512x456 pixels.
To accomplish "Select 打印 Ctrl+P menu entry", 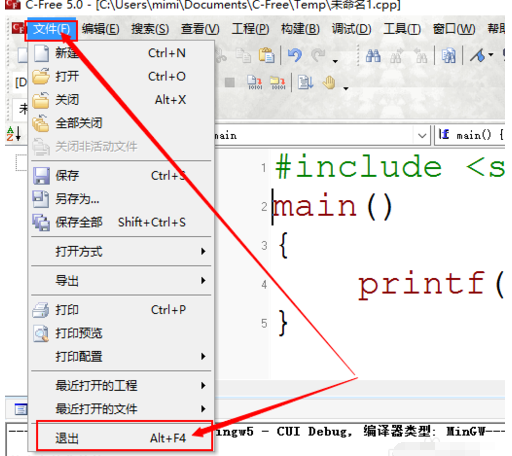I will pos(121,310).
